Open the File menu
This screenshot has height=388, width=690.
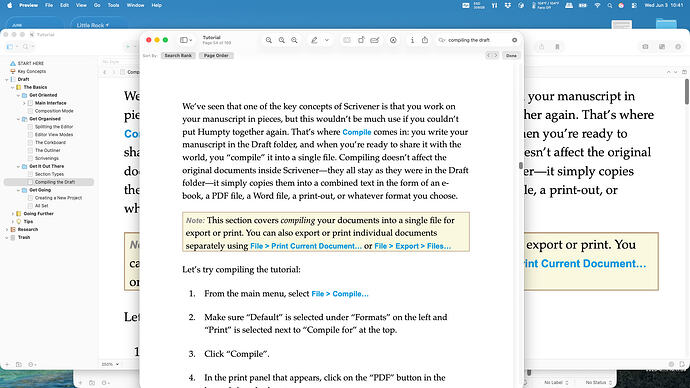tap(49, 5)
